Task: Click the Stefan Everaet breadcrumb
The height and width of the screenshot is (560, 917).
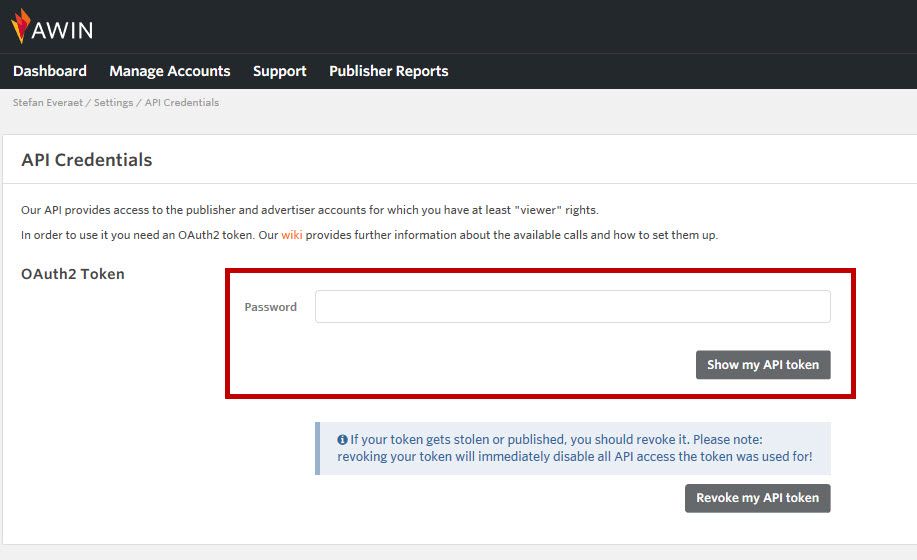Action: pos(47,102)
